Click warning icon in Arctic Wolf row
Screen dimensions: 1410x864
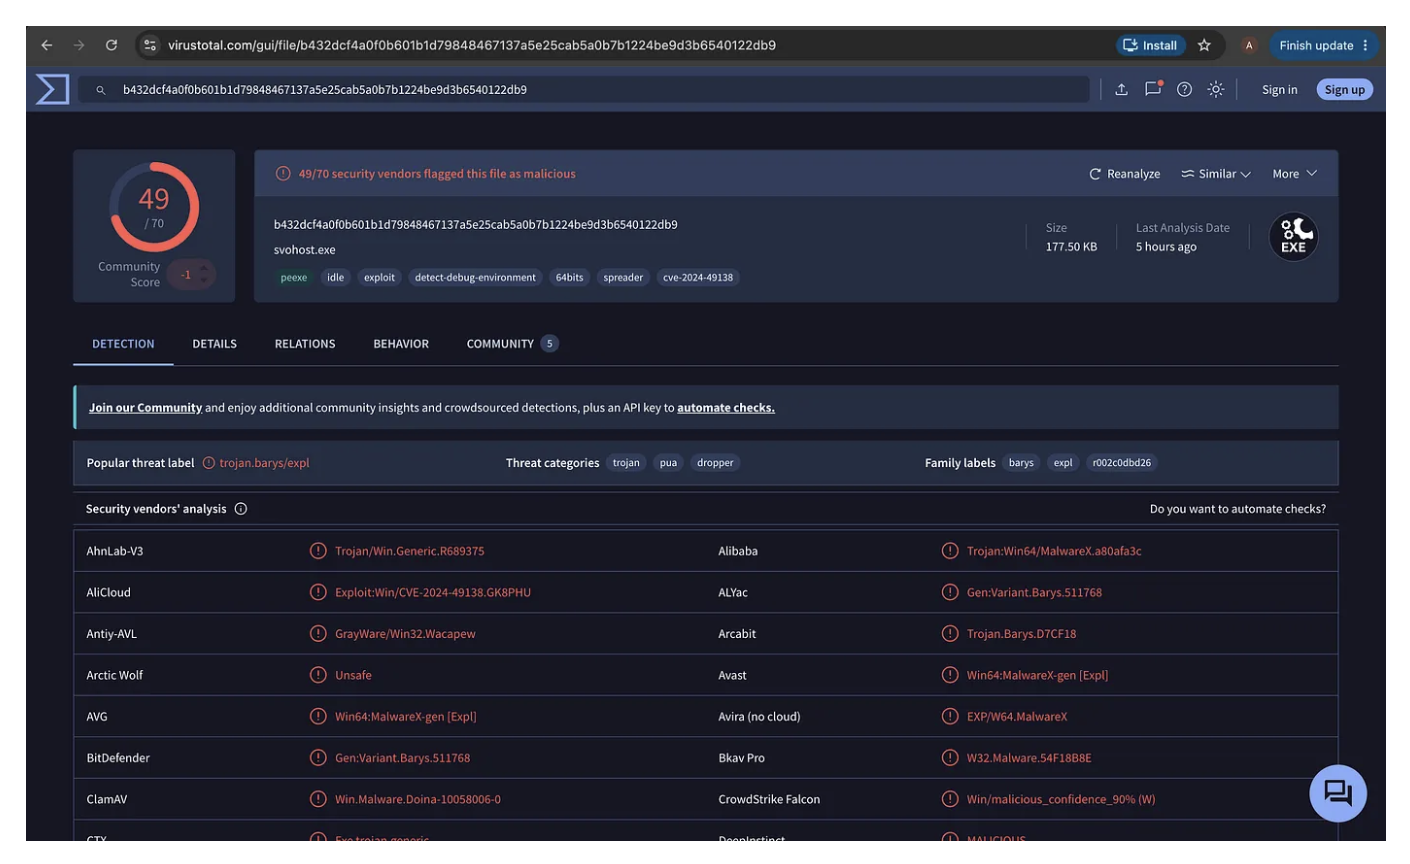click(x=318, y=675)
